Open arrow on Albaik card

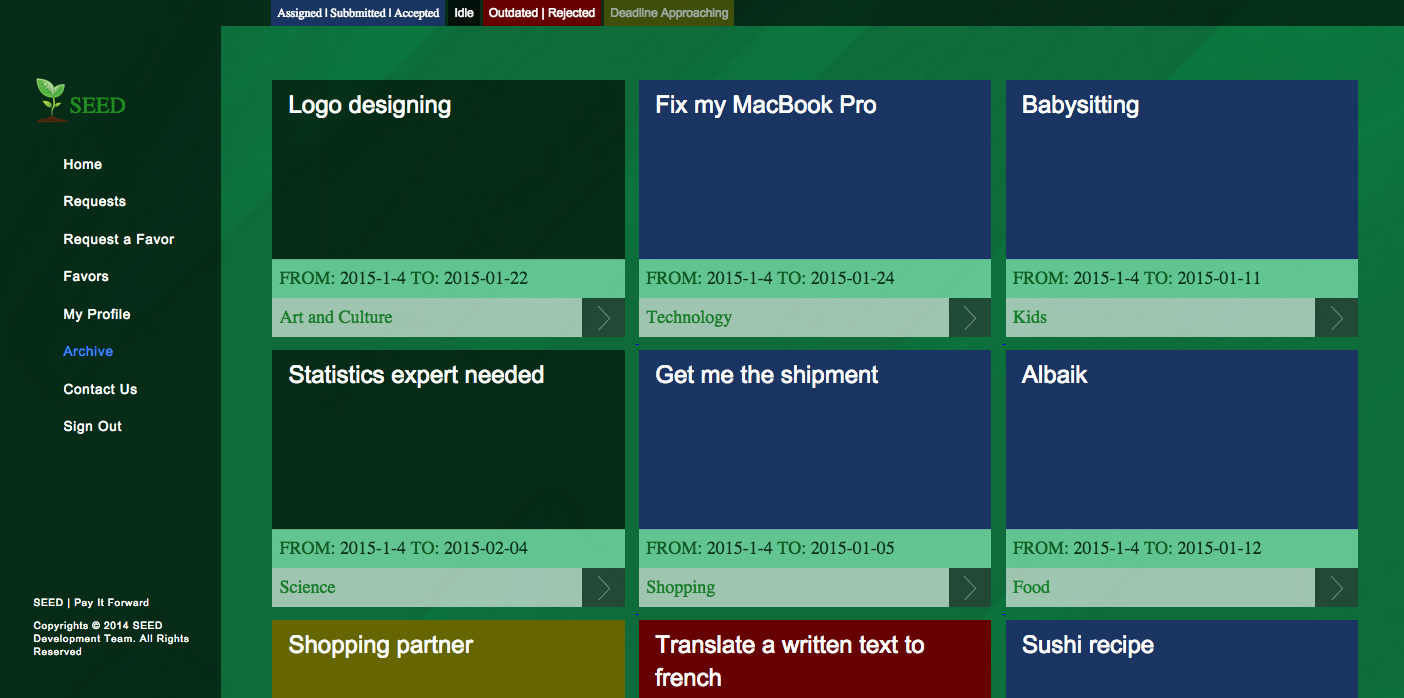click(1336, 587)
